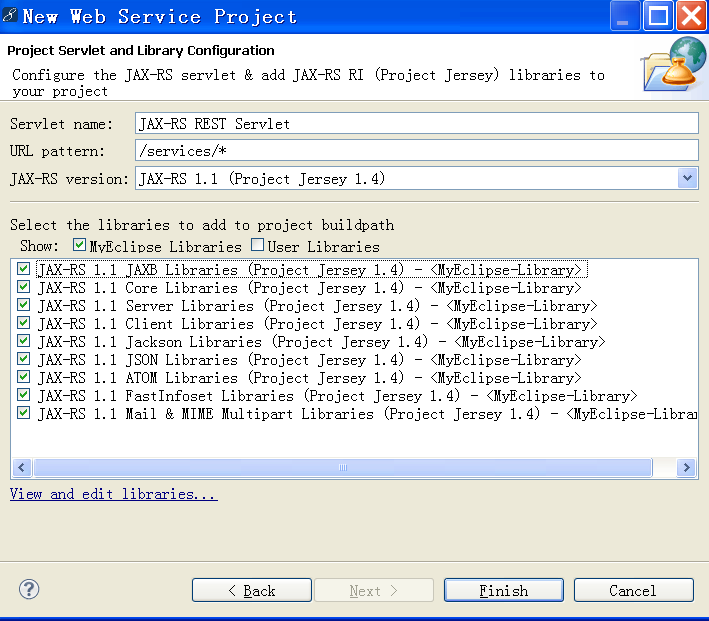Open View and edit libraries link
Image resolution: width=709 pixels, height=621 pixels.
coord(113,494)
